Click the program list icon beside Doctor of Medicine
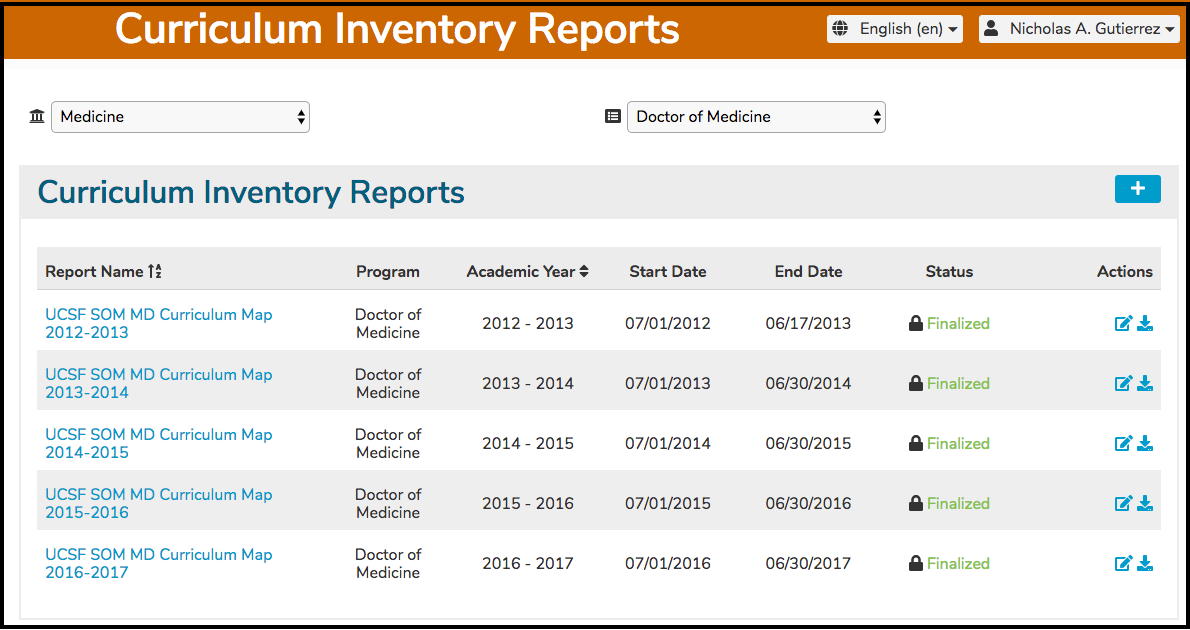Screen dimensions: 1190x630 point(612,117)
